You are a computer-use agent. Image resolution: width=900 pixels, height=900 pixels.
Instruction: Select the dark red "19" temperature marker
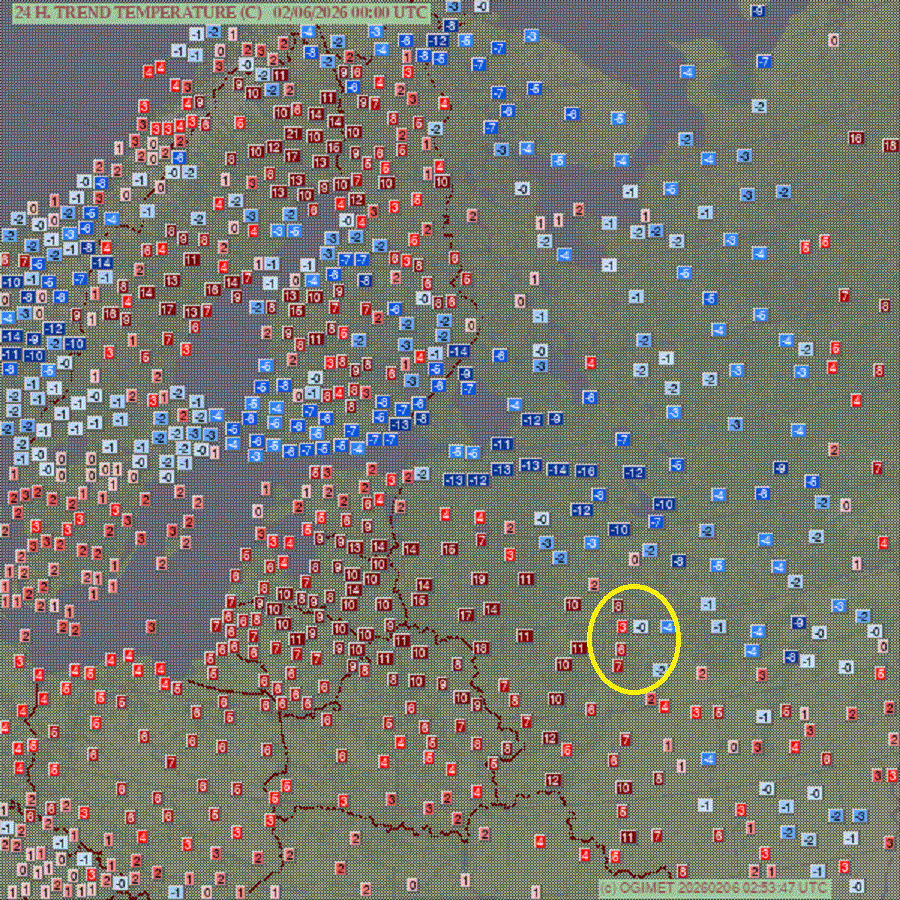pos(479,579)
